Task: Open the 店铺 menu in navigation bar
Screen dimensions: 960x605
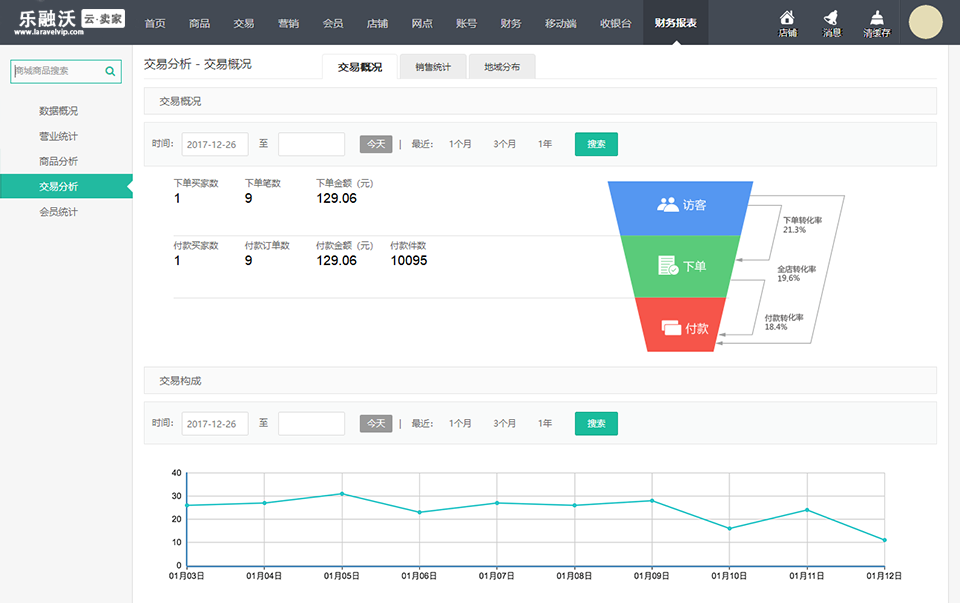Action: [377, 23]
